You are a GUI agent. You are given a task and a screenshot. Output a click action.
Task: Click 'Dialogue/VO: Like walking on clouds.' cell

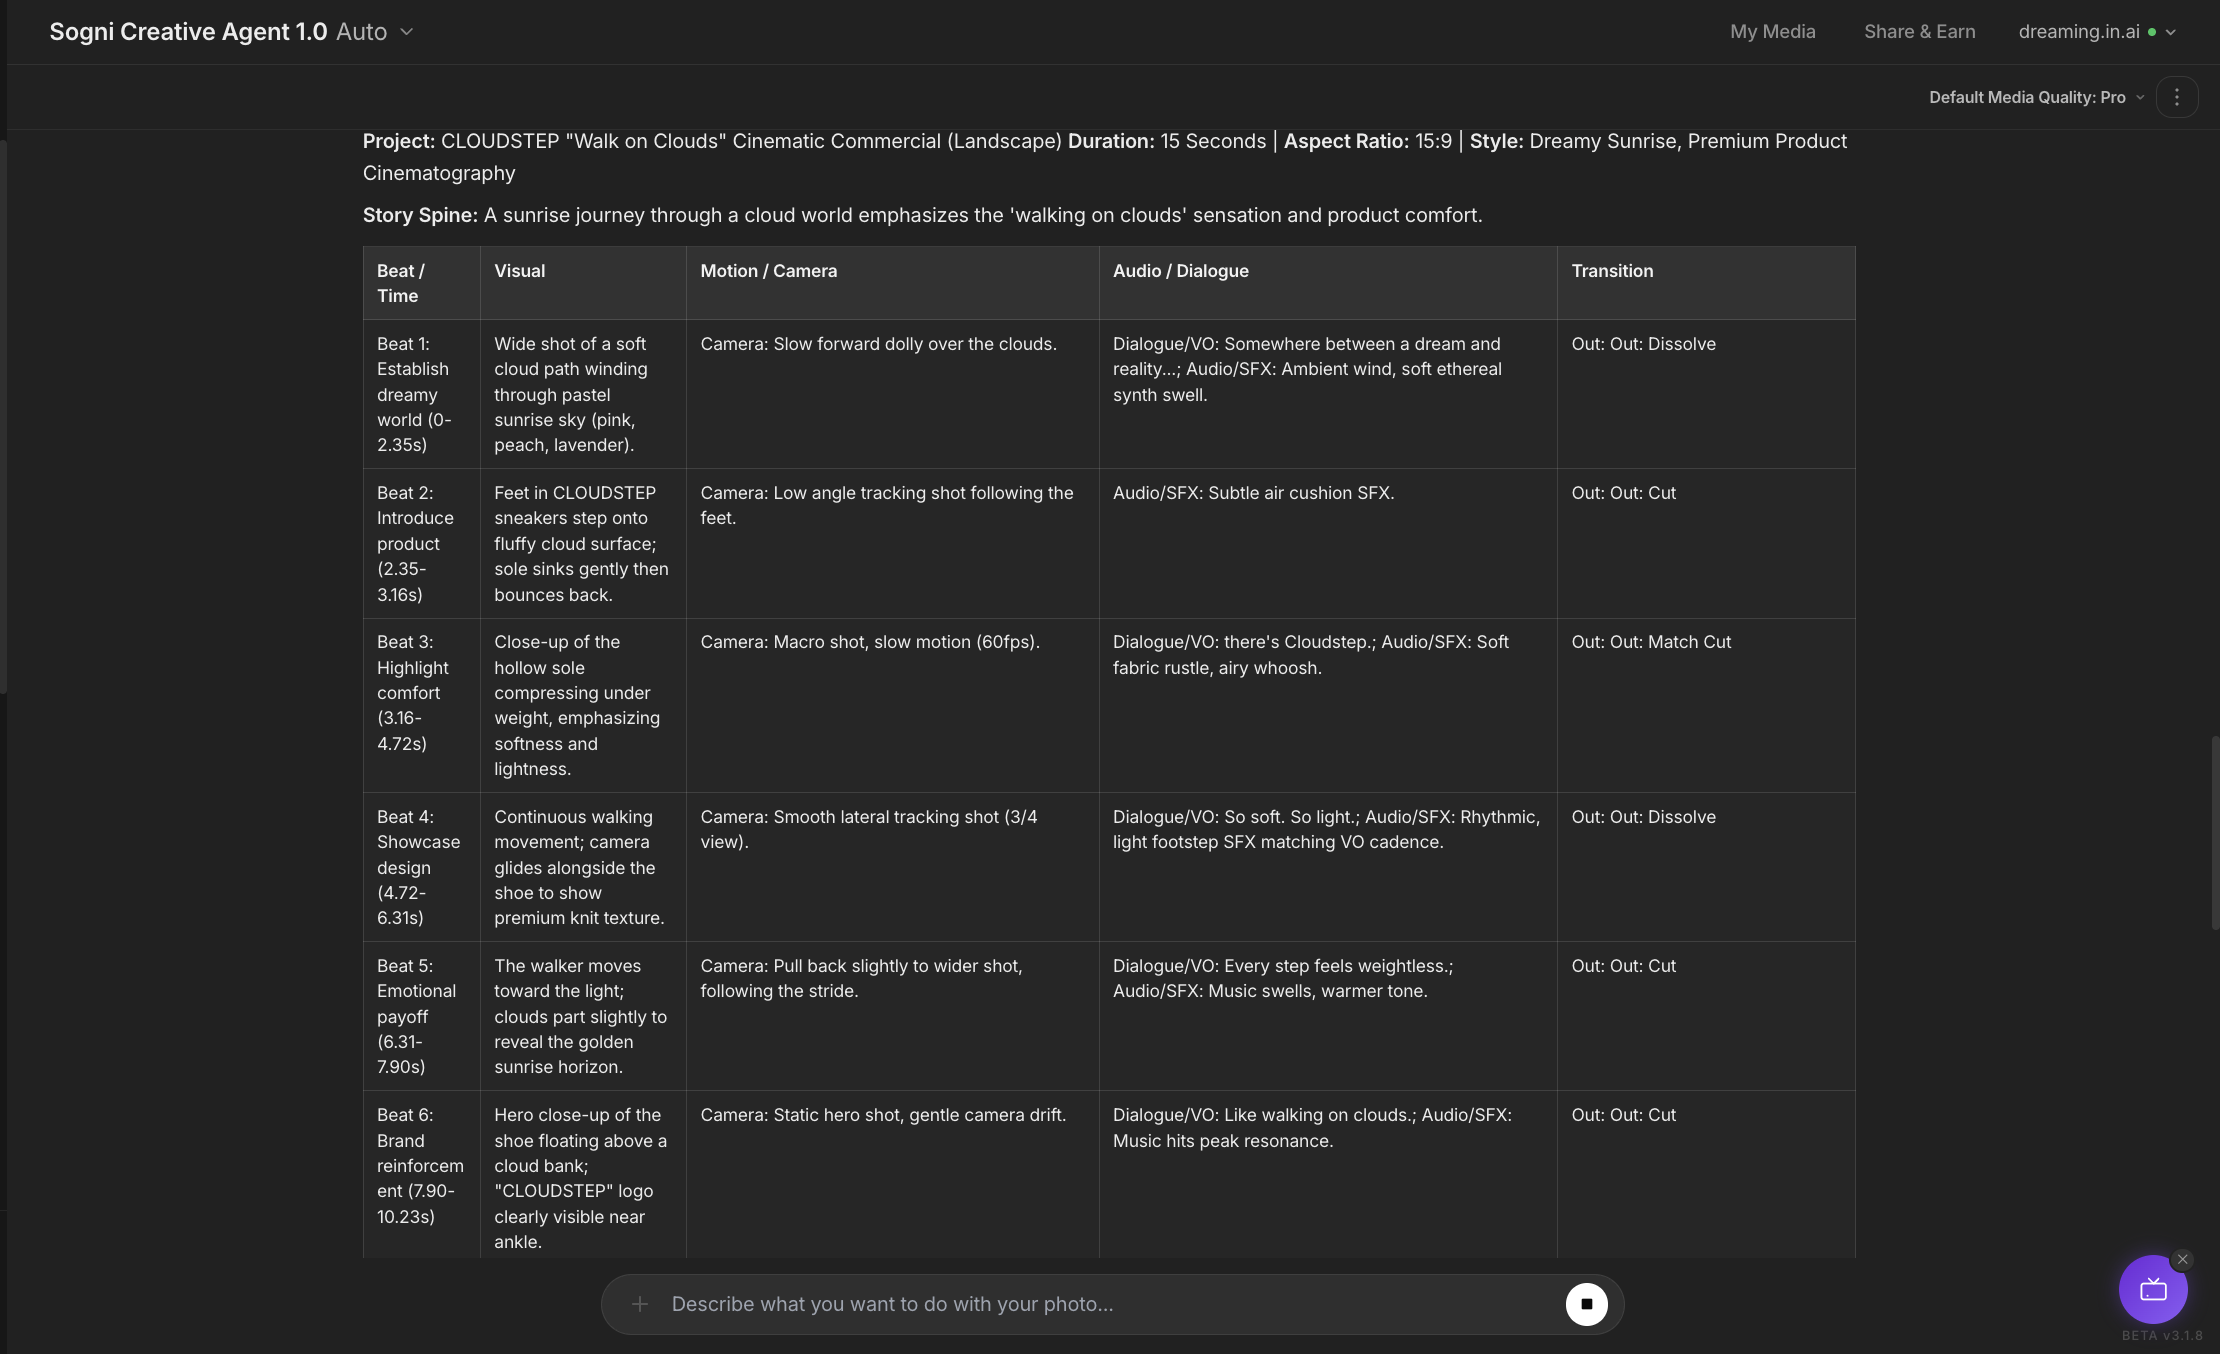pos(1328,1174)
